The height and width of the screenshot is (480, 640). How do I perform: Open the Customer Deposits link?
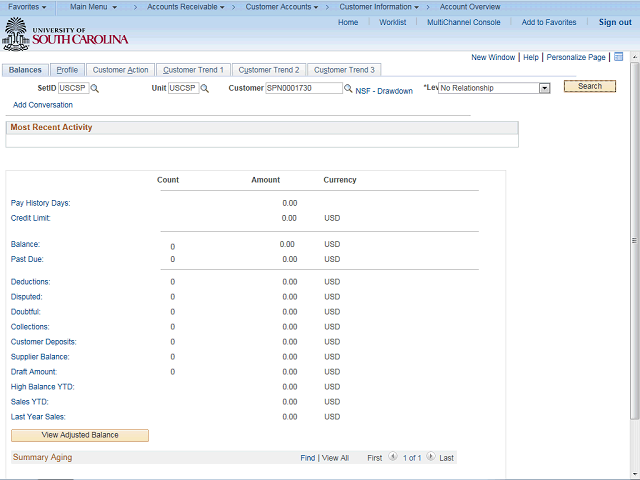coord(44,342)
